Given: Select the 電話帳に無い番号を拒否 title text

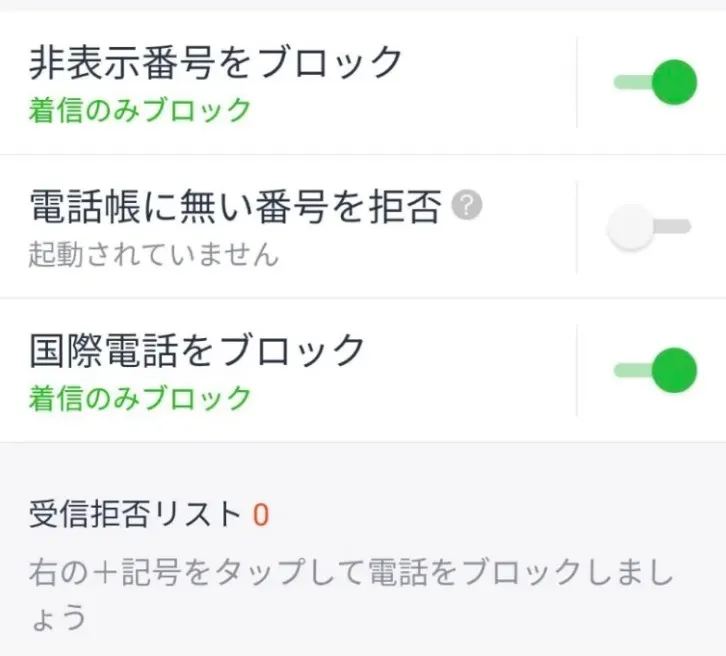Looking at the screenshot, I should coord(234,208).
